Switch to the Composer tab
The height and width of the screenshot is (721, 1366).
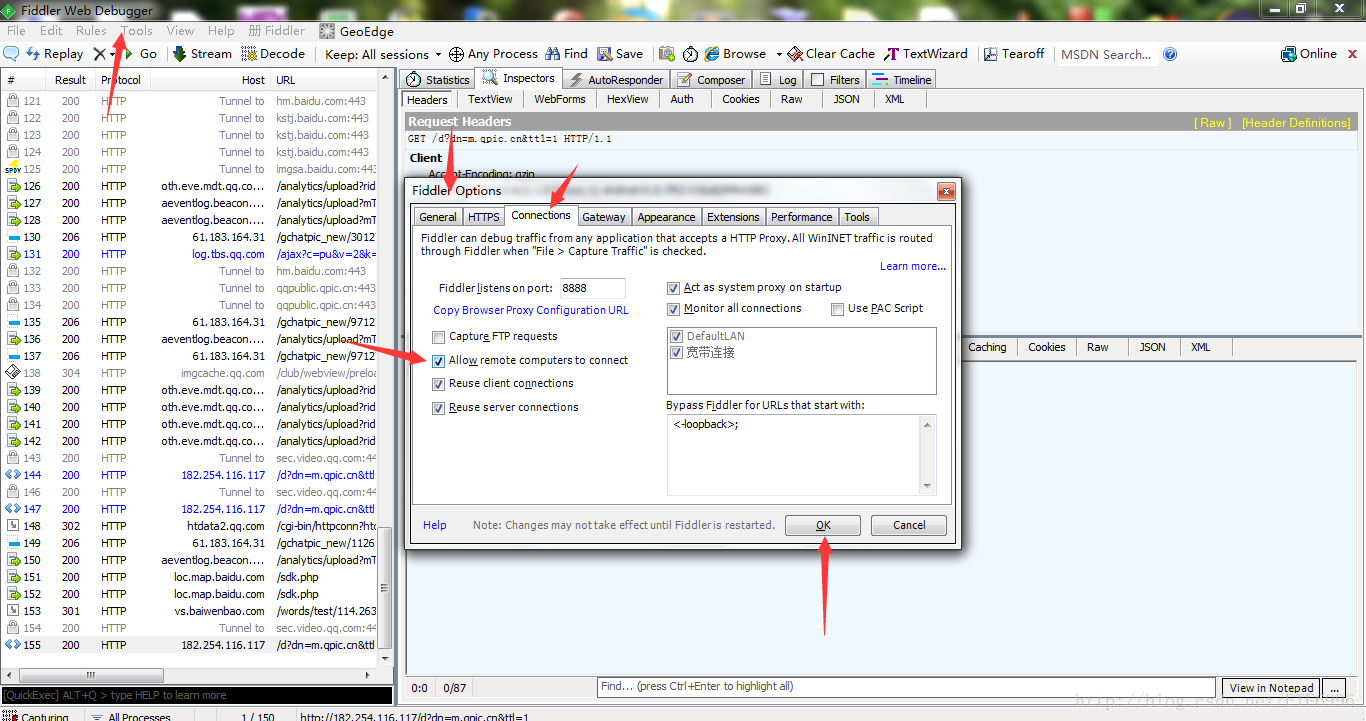(x=711, y=79)
